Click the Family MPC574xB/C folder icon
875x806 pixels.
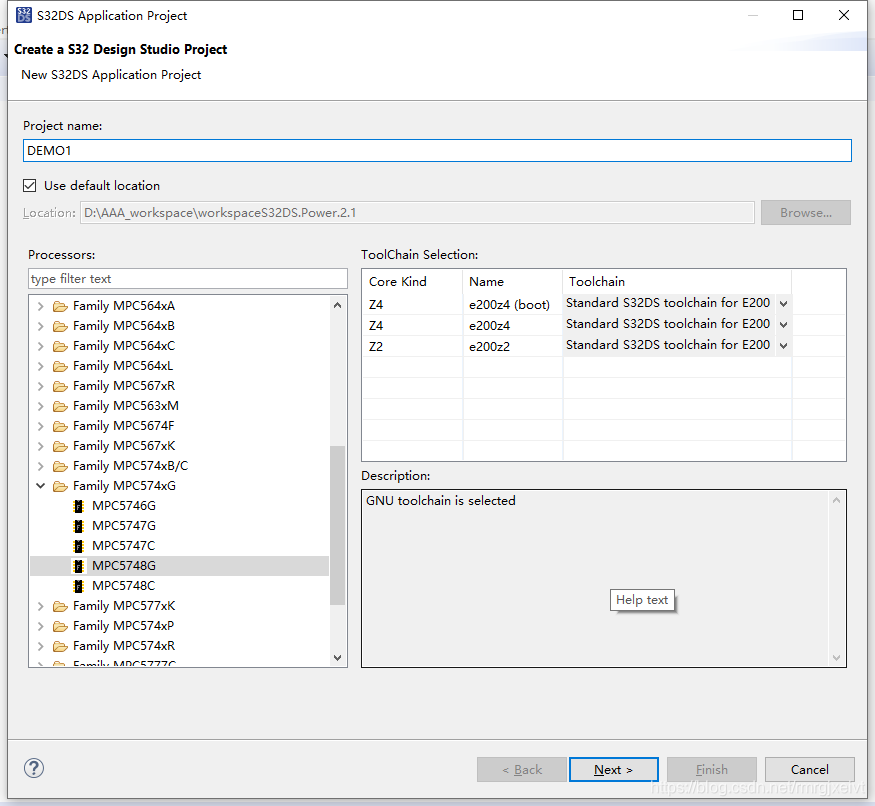[60, 467]
